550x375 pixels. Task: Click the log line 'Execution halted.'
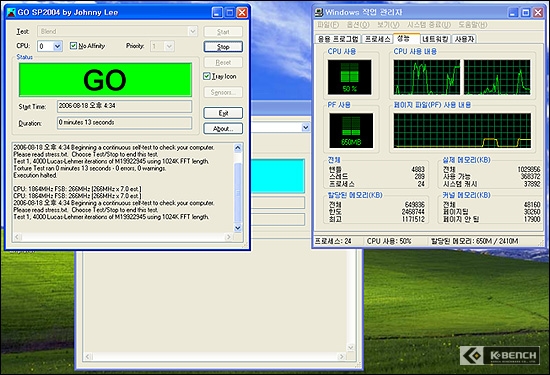(35, 175)
